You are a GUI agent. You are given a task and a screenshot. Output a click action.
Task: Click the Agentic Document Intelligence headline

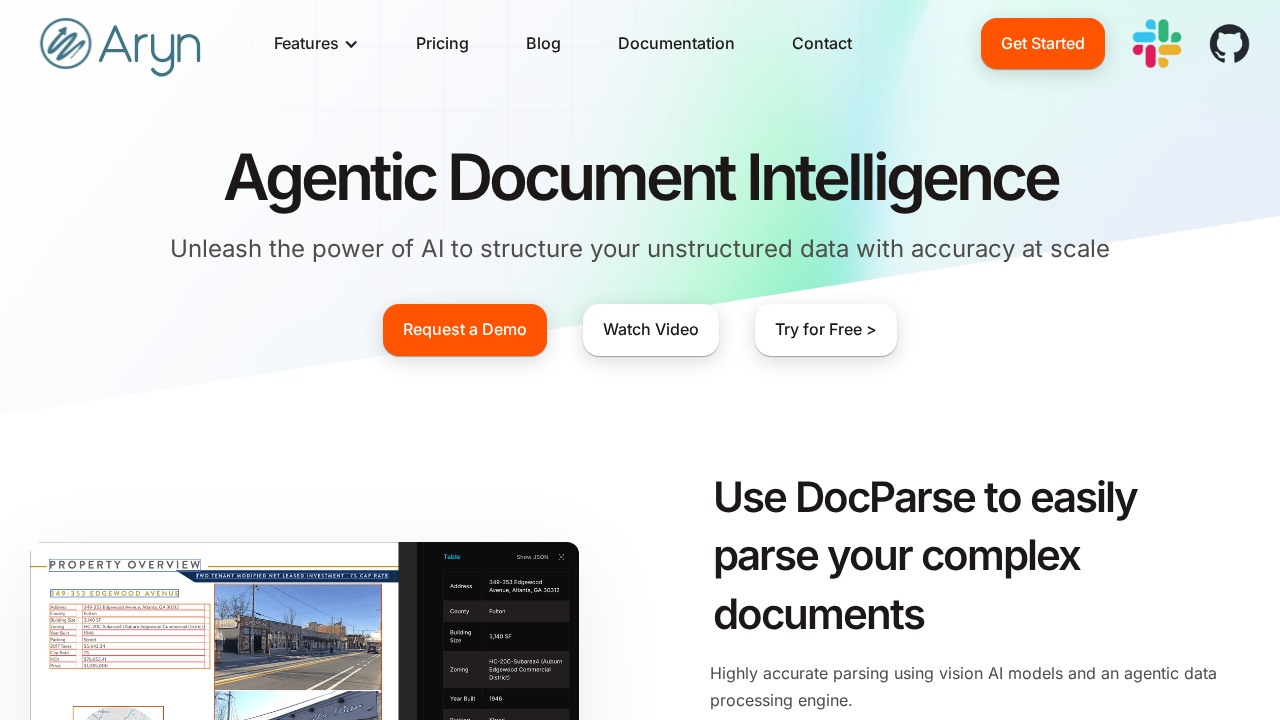[x=640, y=177]
